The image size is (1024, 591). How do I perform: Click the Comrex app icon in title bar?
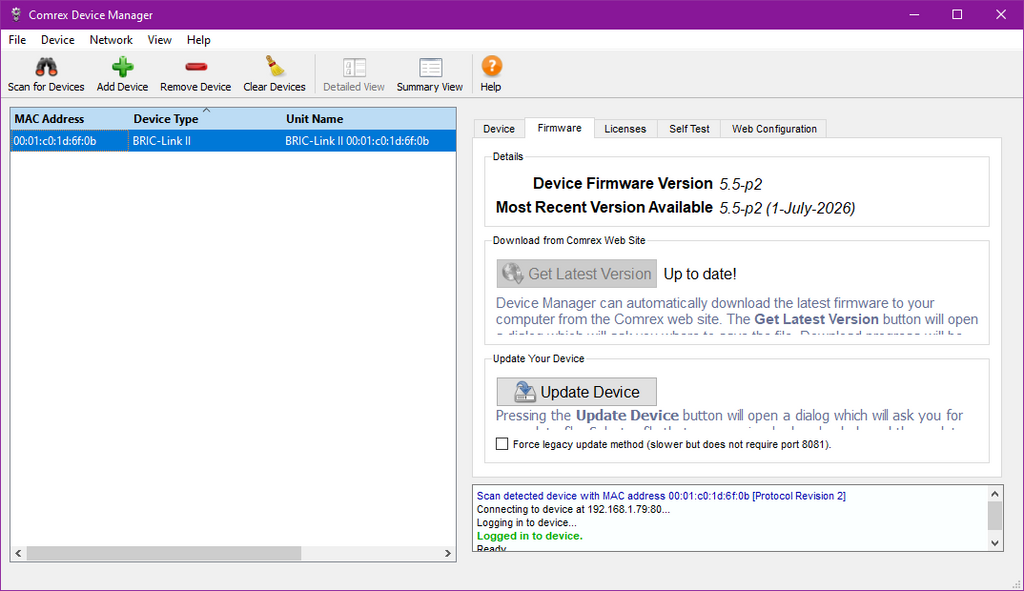coord(16,14)
